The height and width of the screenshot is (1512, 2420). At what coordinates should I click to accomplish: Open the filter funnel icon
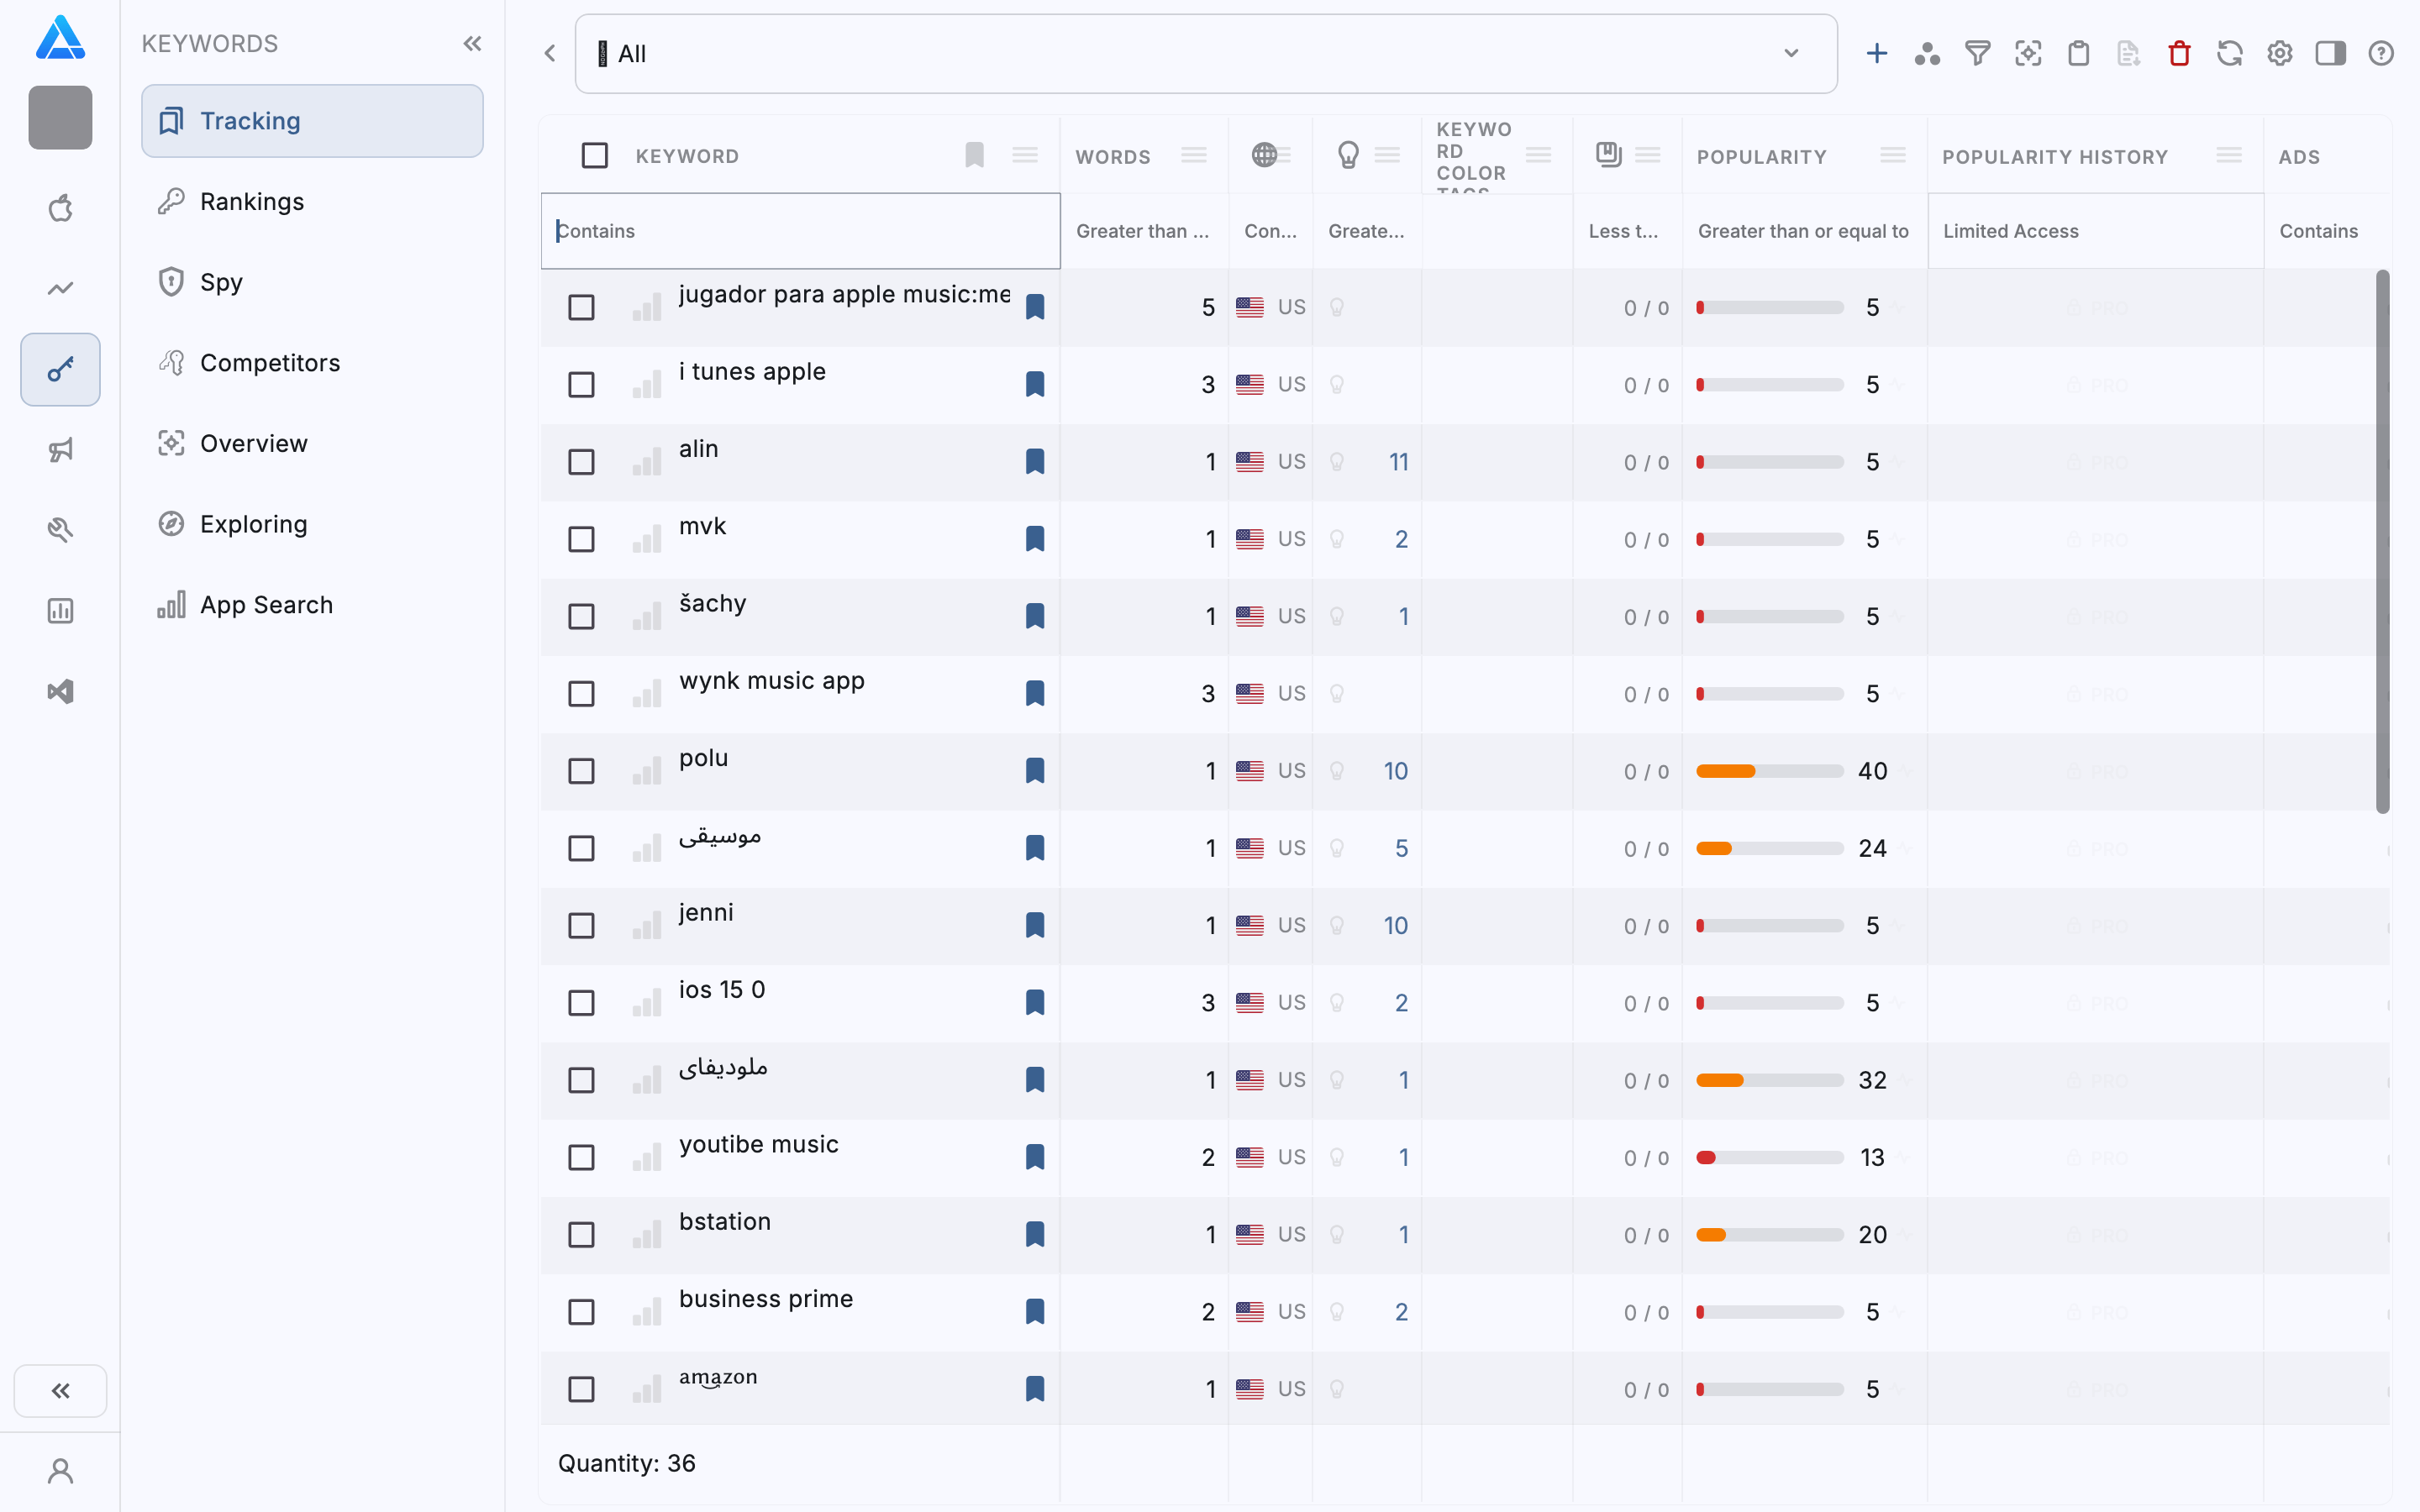pos(1977,54)
